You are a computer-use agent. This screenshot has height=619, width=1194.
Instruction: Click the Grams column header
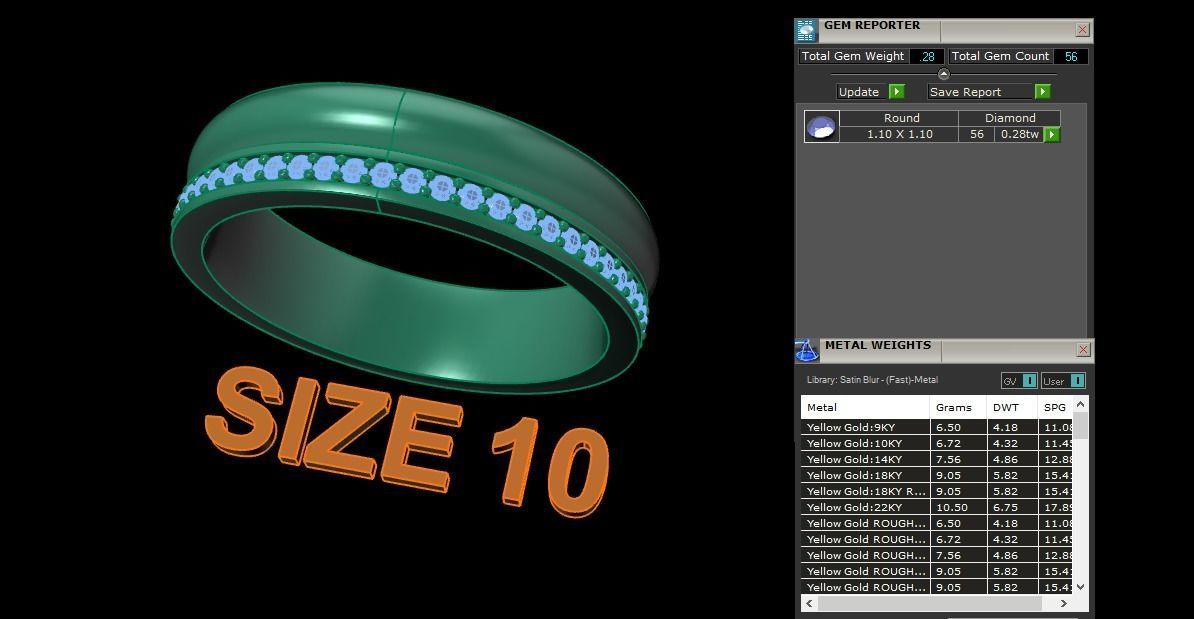pyautogui.click(x=958, y=407)
